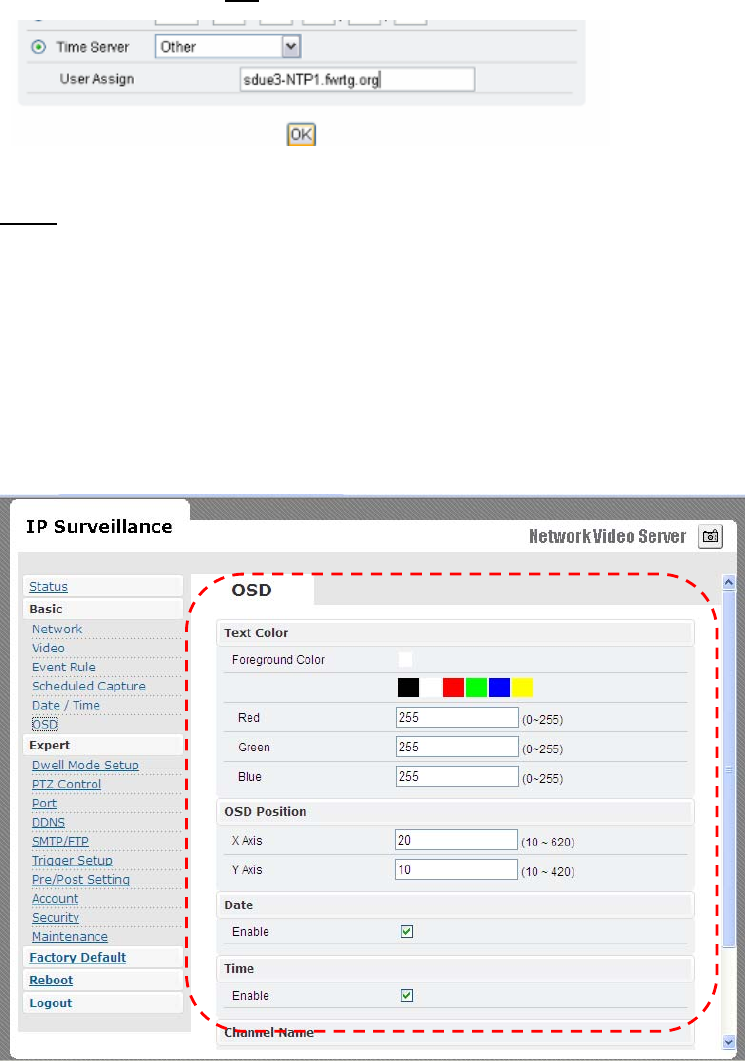Toggle the Time Enable checkbox
This screenshot has width=745, height=1061.
407,995
